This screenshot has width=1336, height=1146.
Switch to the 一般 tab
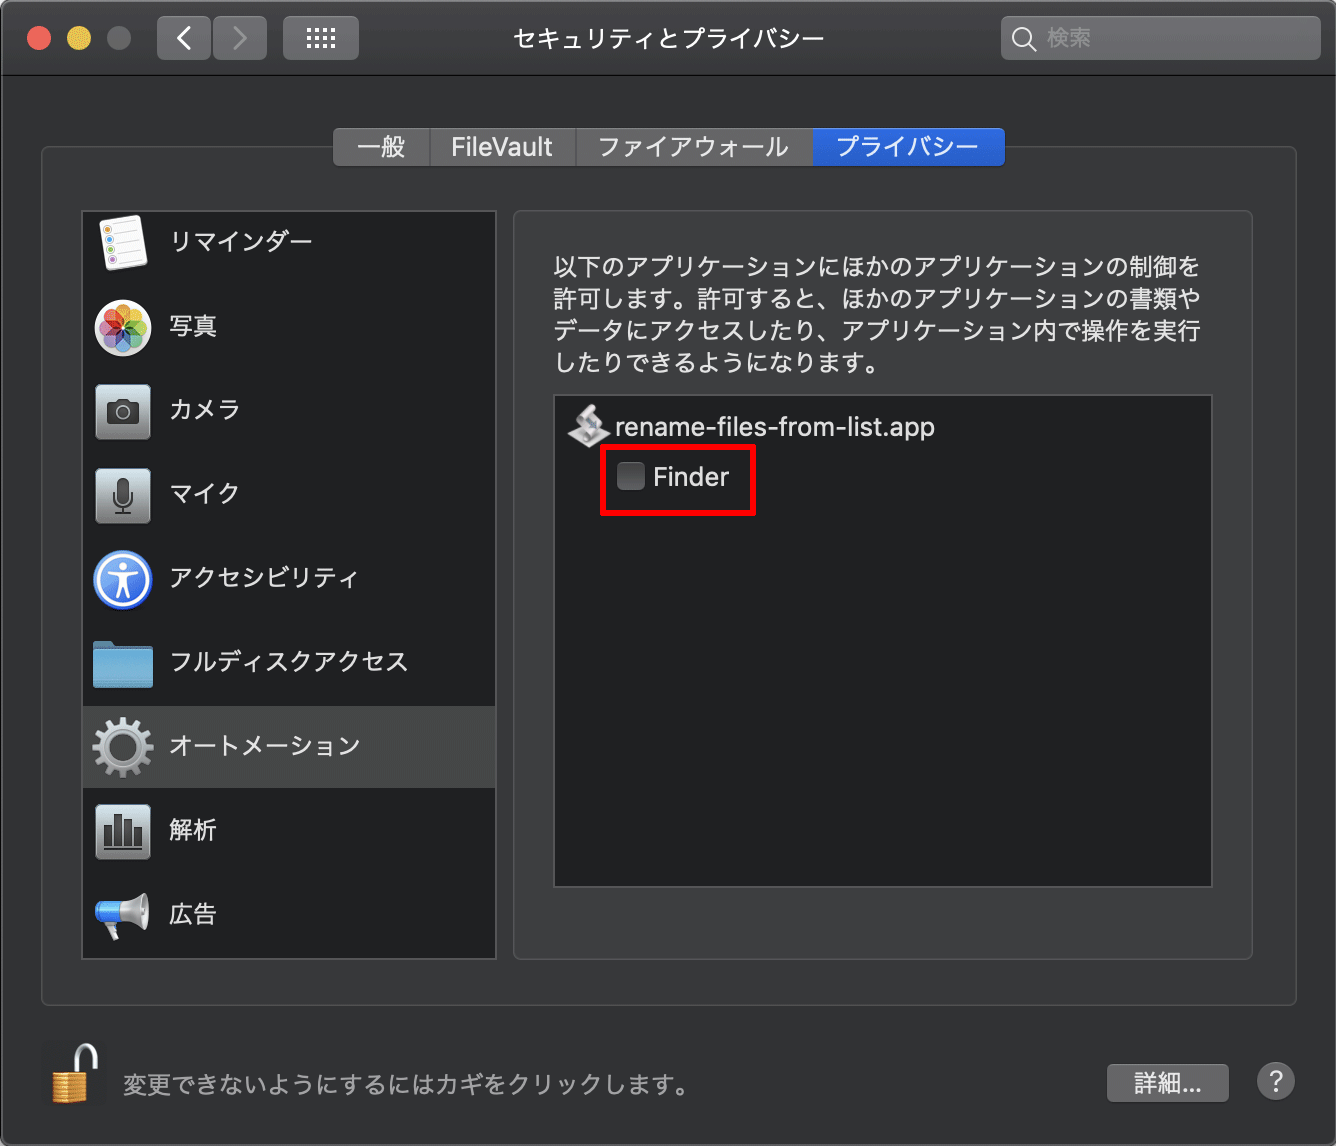[382, 147]
